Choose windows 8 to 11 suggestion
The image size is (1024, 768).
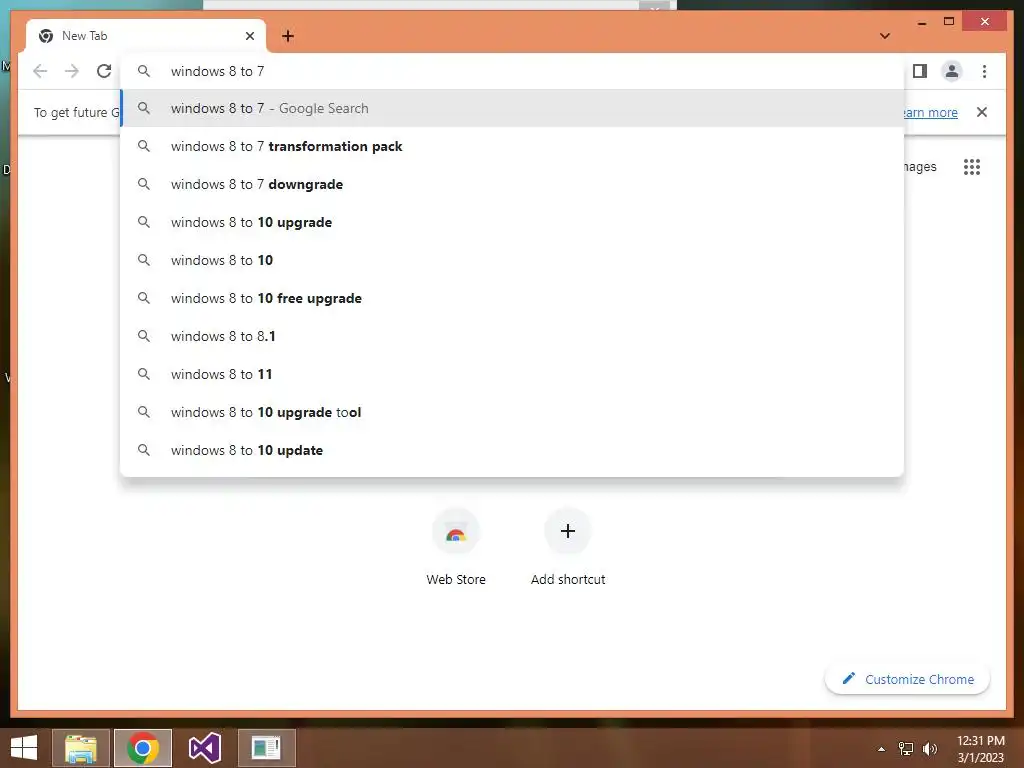513,374
